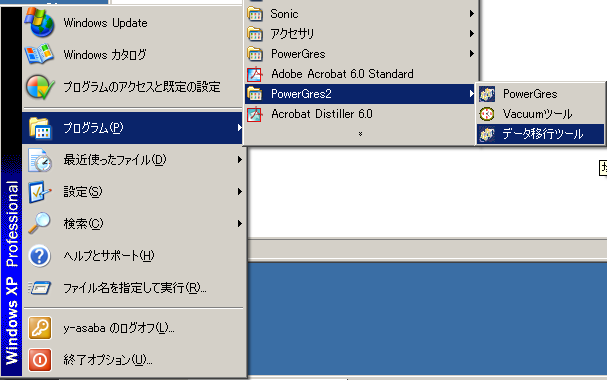This screenshot has height=380, width=607.
Task: Expand the 設定 submenu arrow
Action: 240,192
